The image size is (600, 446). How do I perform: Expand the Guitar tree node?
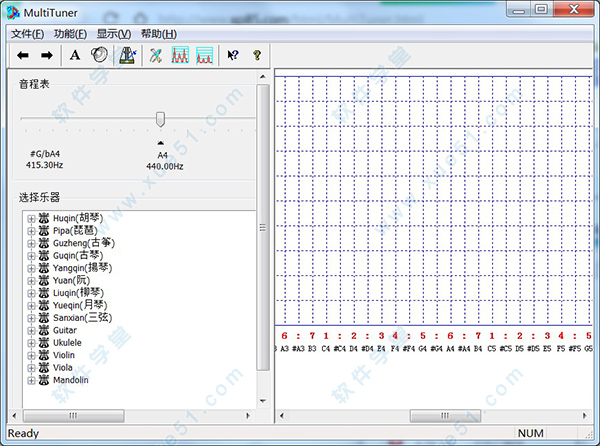(31, 330)
